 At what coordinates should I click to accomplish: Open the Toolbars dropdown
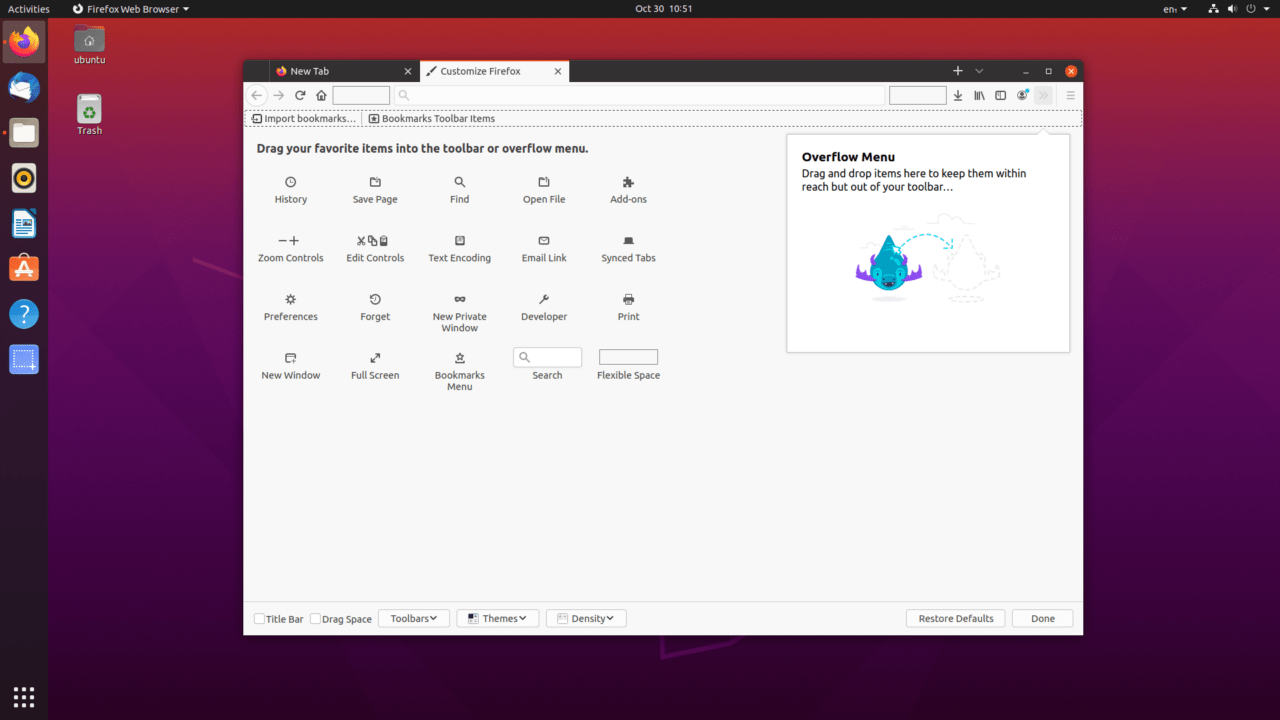point(414,619)
